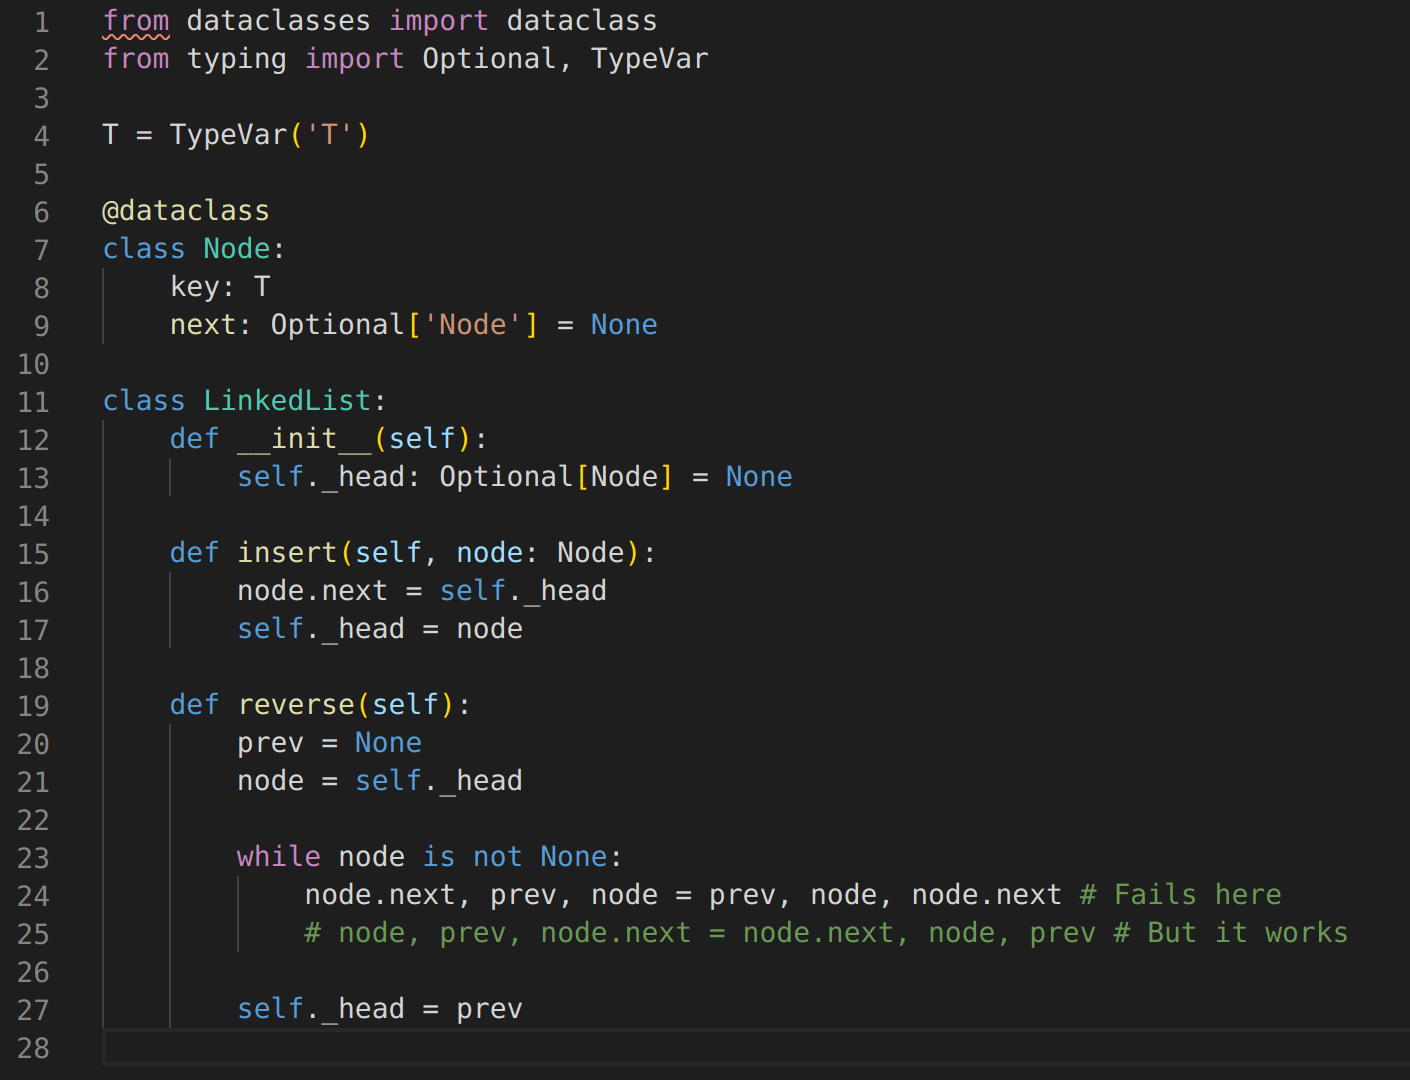Click the reverse method name on line 19

(x=295, y=704)
